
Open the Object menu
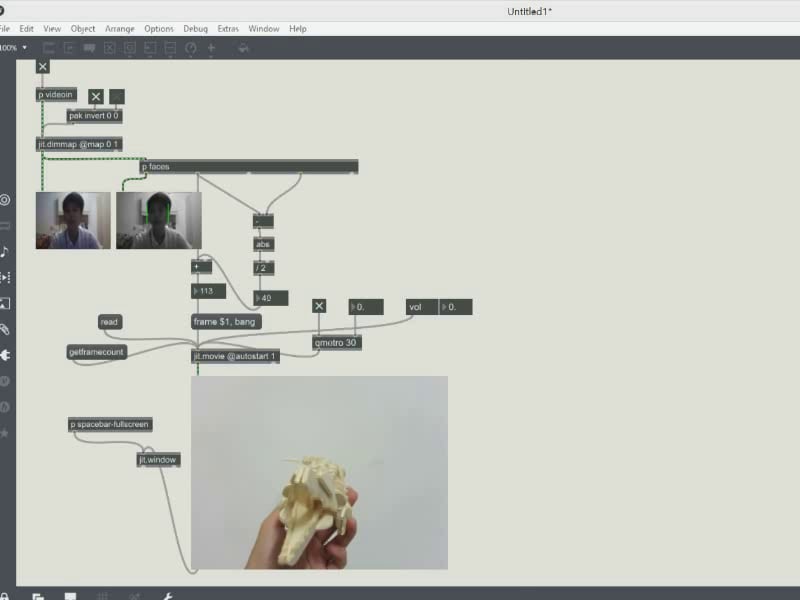pos(83,29)
